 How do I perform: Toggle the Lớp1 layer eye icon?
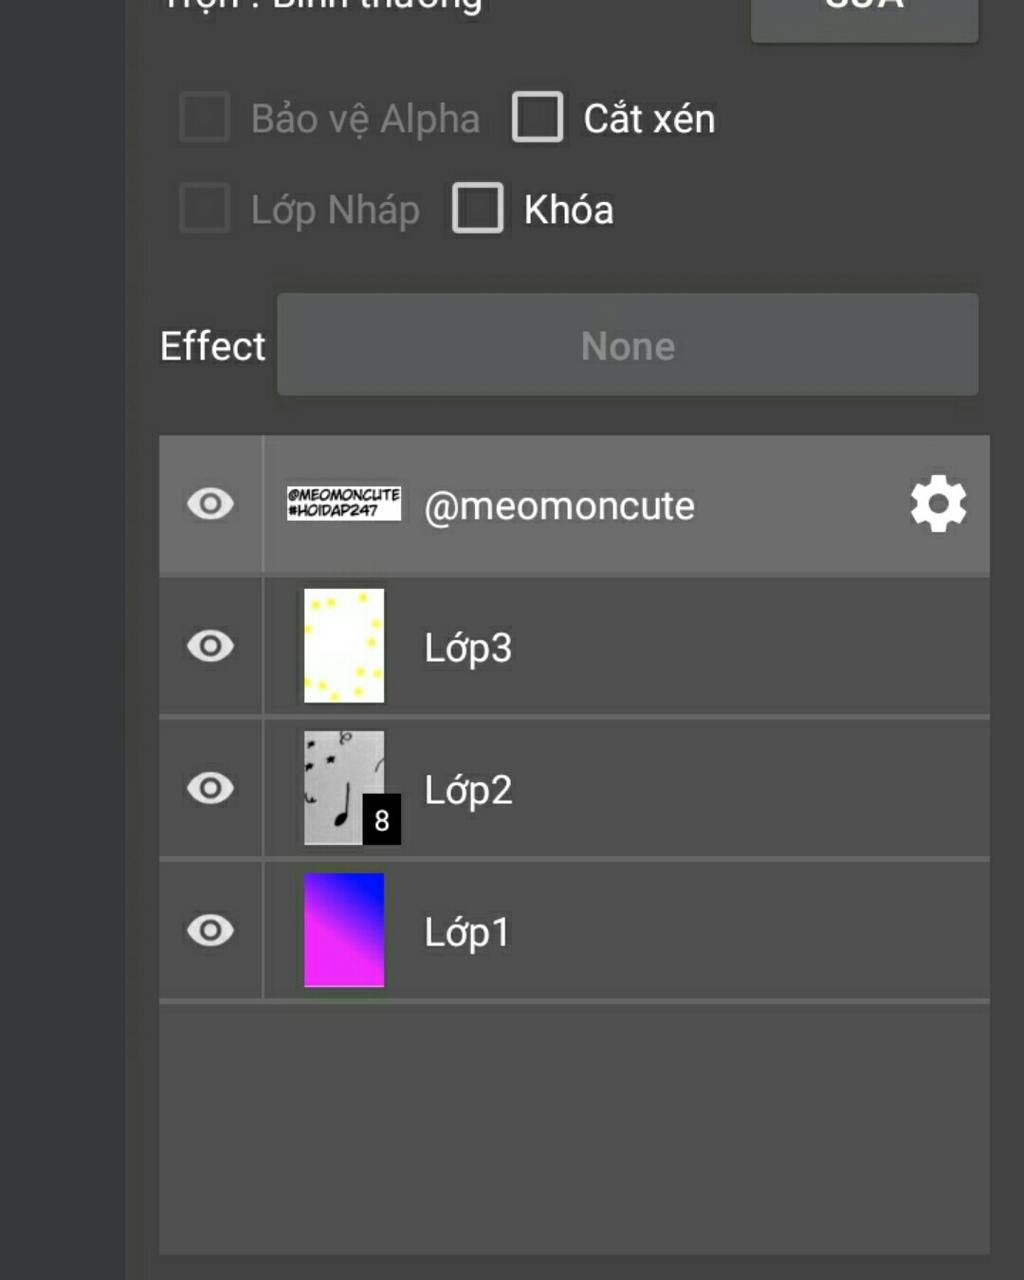point(210,930)
